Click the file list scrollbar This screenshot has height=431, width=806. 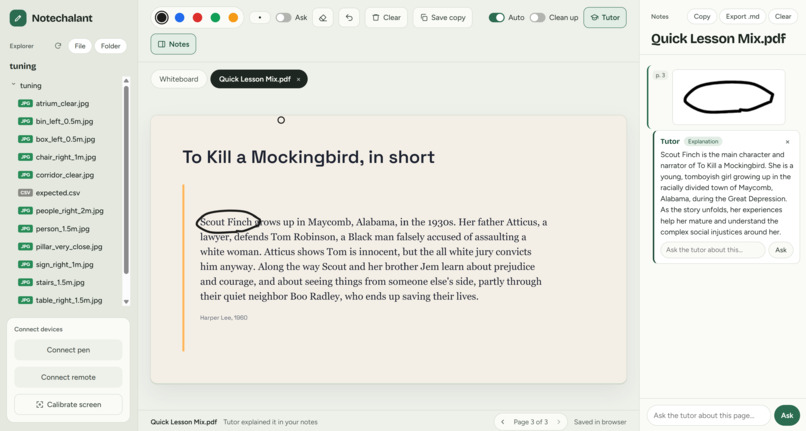[x=126, y=179]
